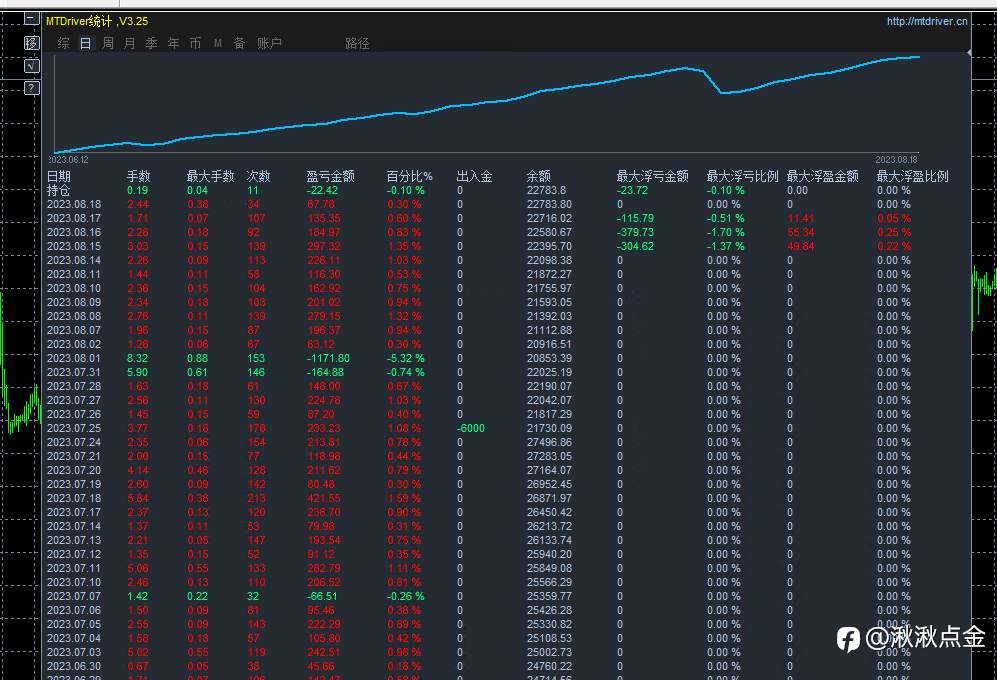Click the profit amount 421.55
The image size is (997, 680).
point(324,498)
